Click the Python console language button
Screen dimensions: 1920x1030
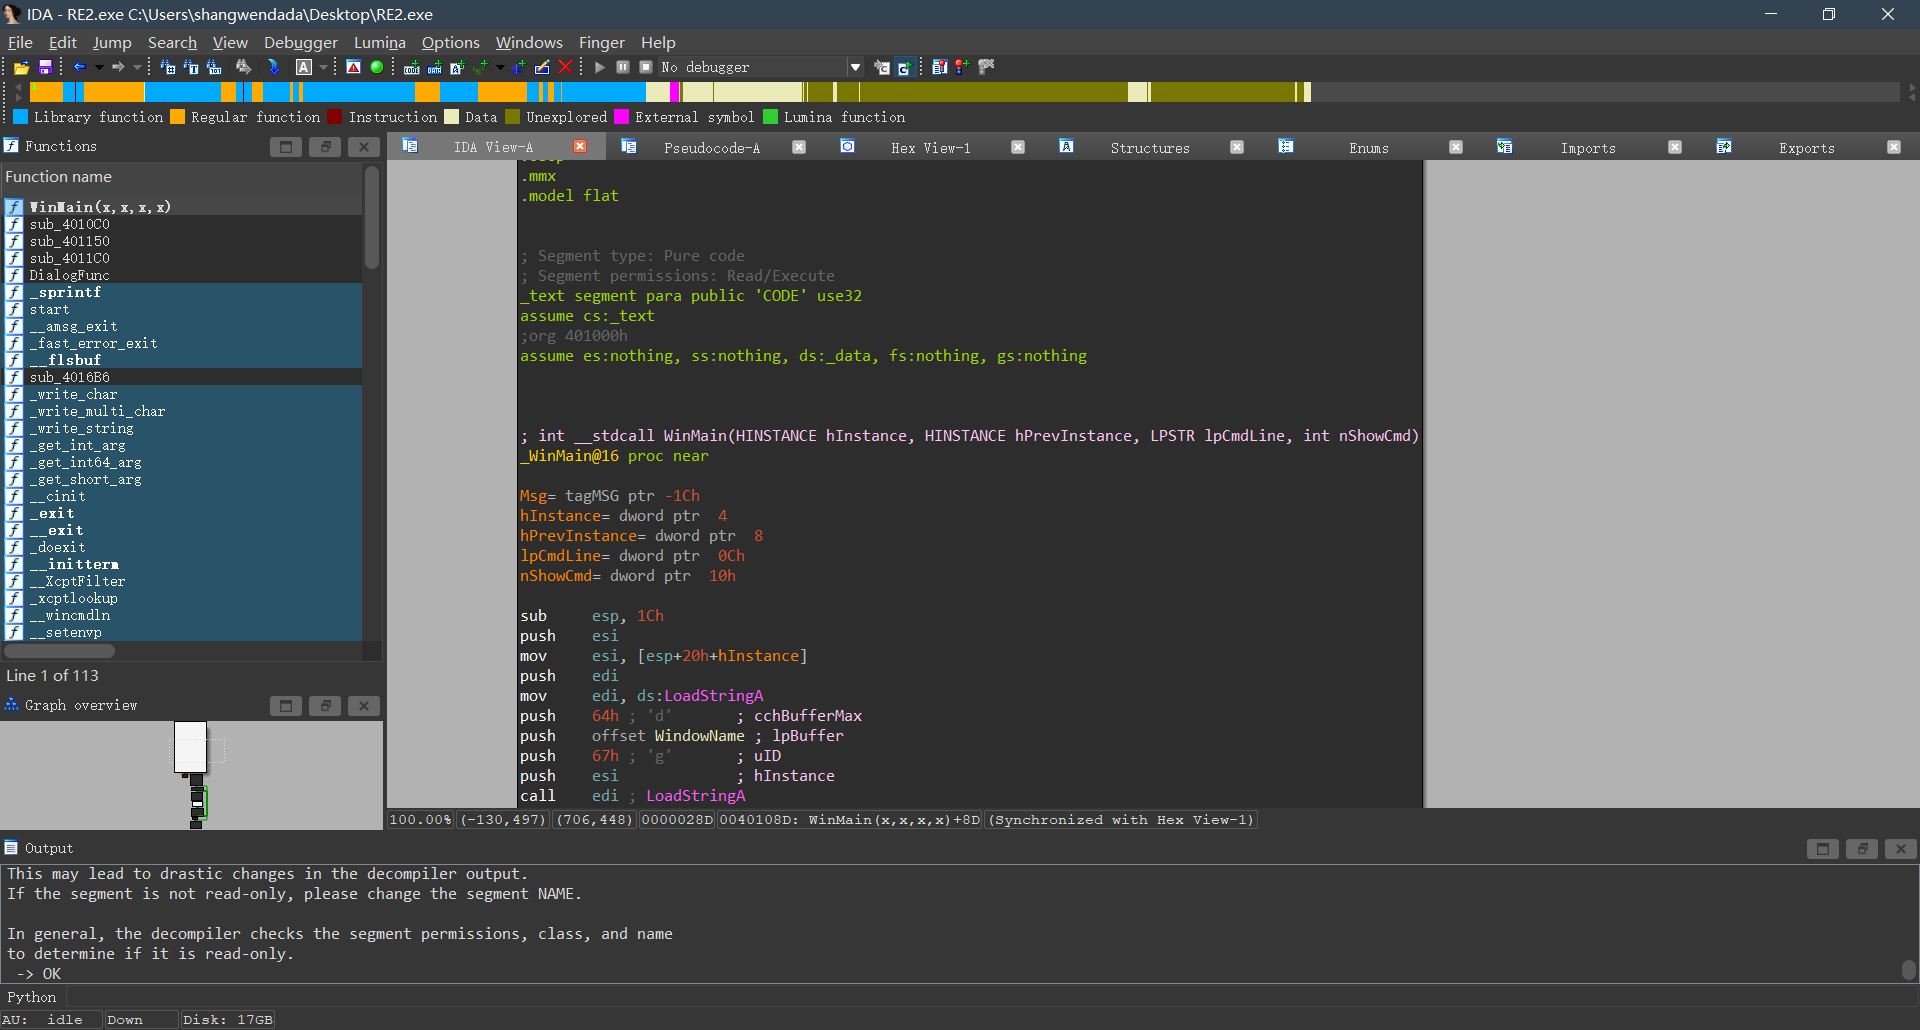tap(32, 997)
